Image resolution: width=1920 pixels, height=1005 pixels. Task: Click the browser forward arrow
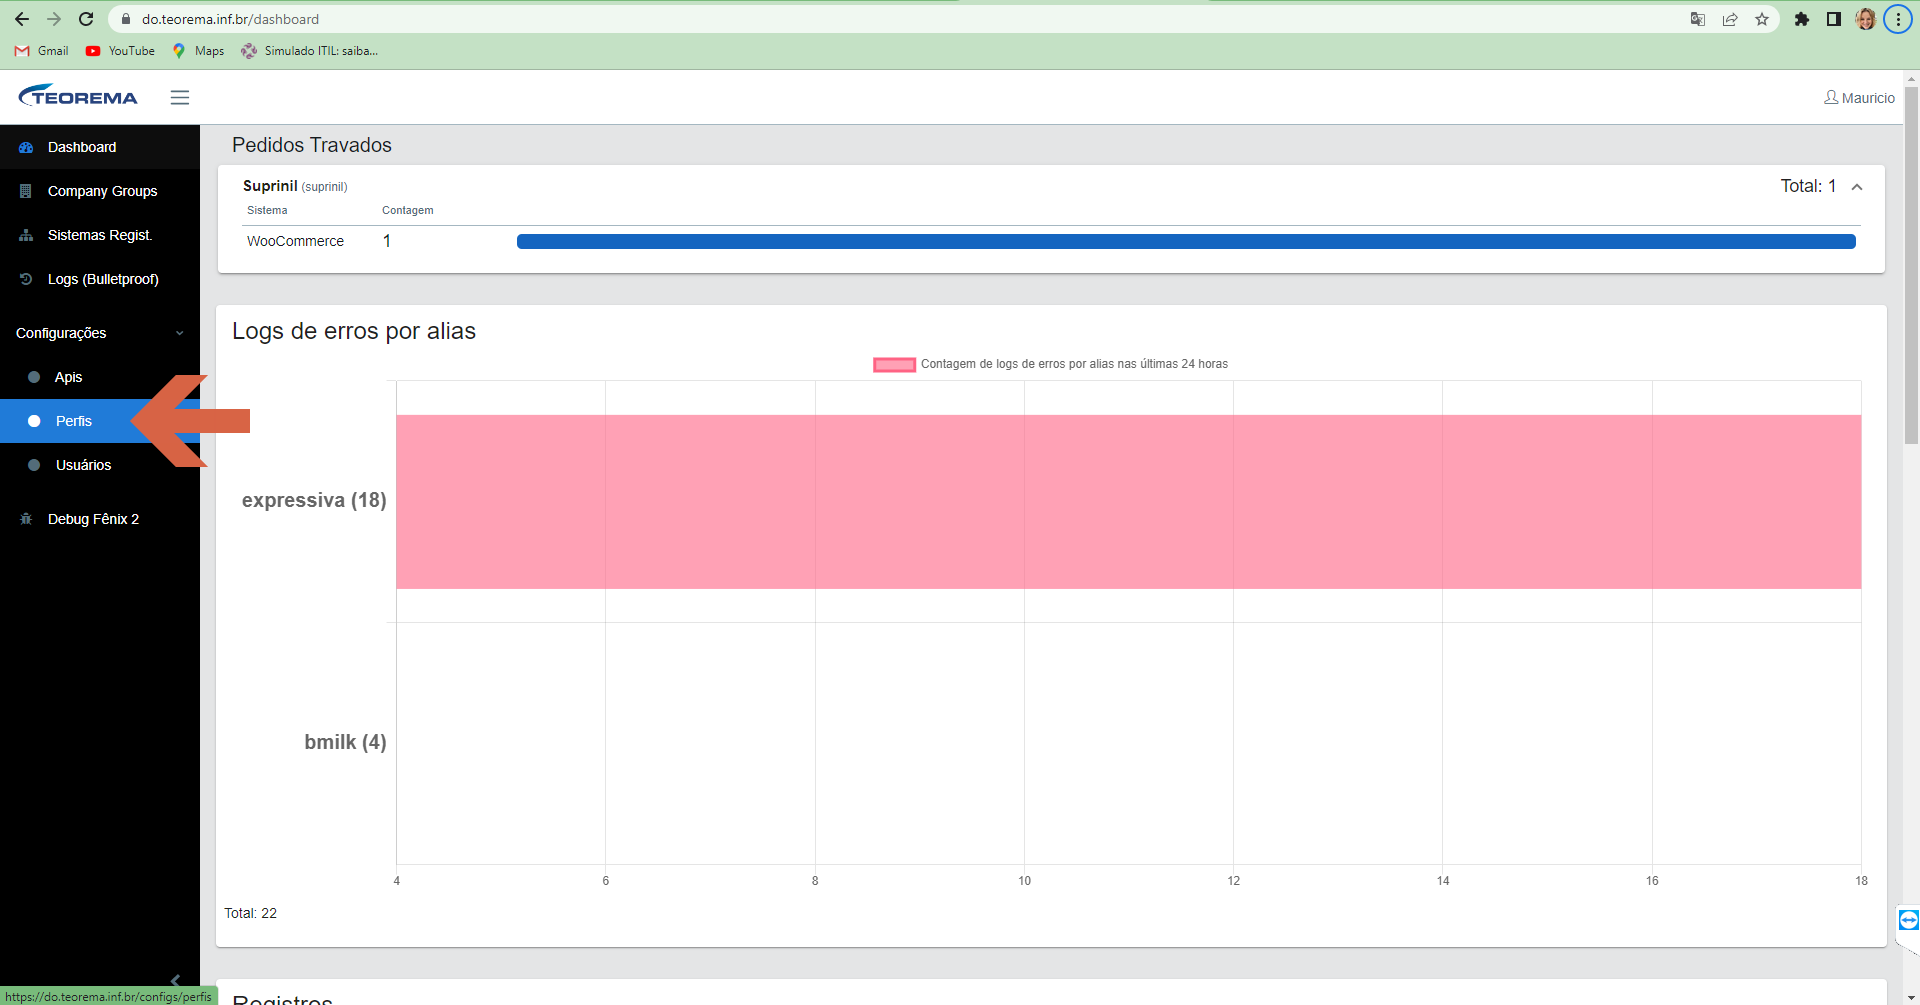(54, 19)
